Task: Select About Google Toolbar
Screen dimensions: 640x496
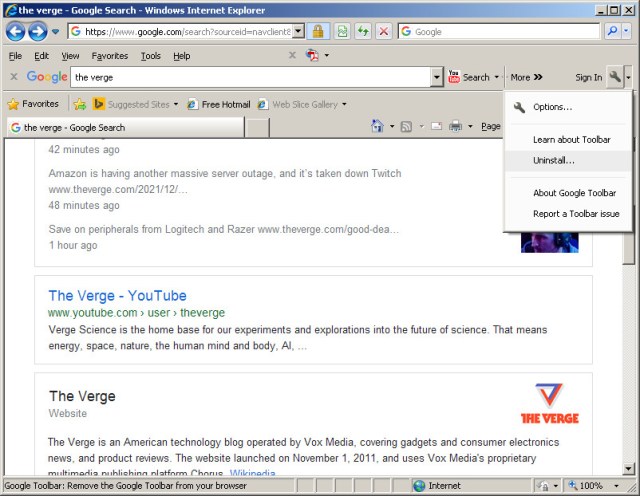Action: (x=567, y=193)
